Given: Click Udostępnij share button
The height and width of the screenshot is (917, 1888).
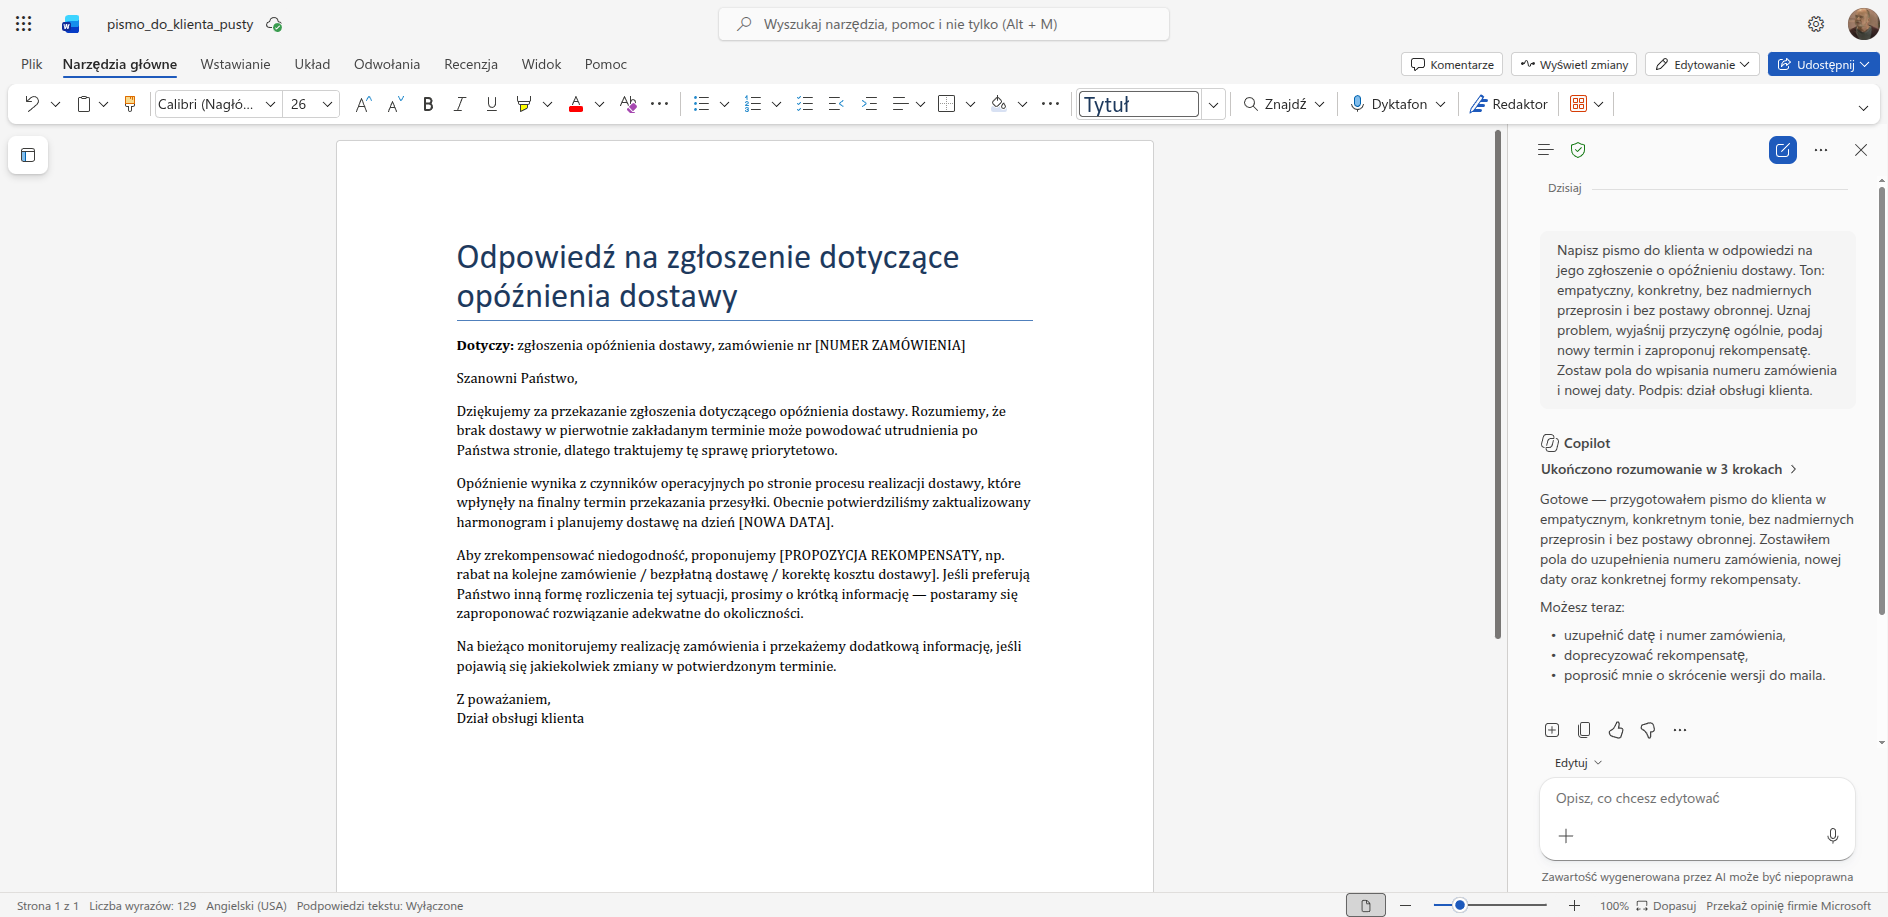Looking at the screenshot, I should click(x=1824, y=64).
